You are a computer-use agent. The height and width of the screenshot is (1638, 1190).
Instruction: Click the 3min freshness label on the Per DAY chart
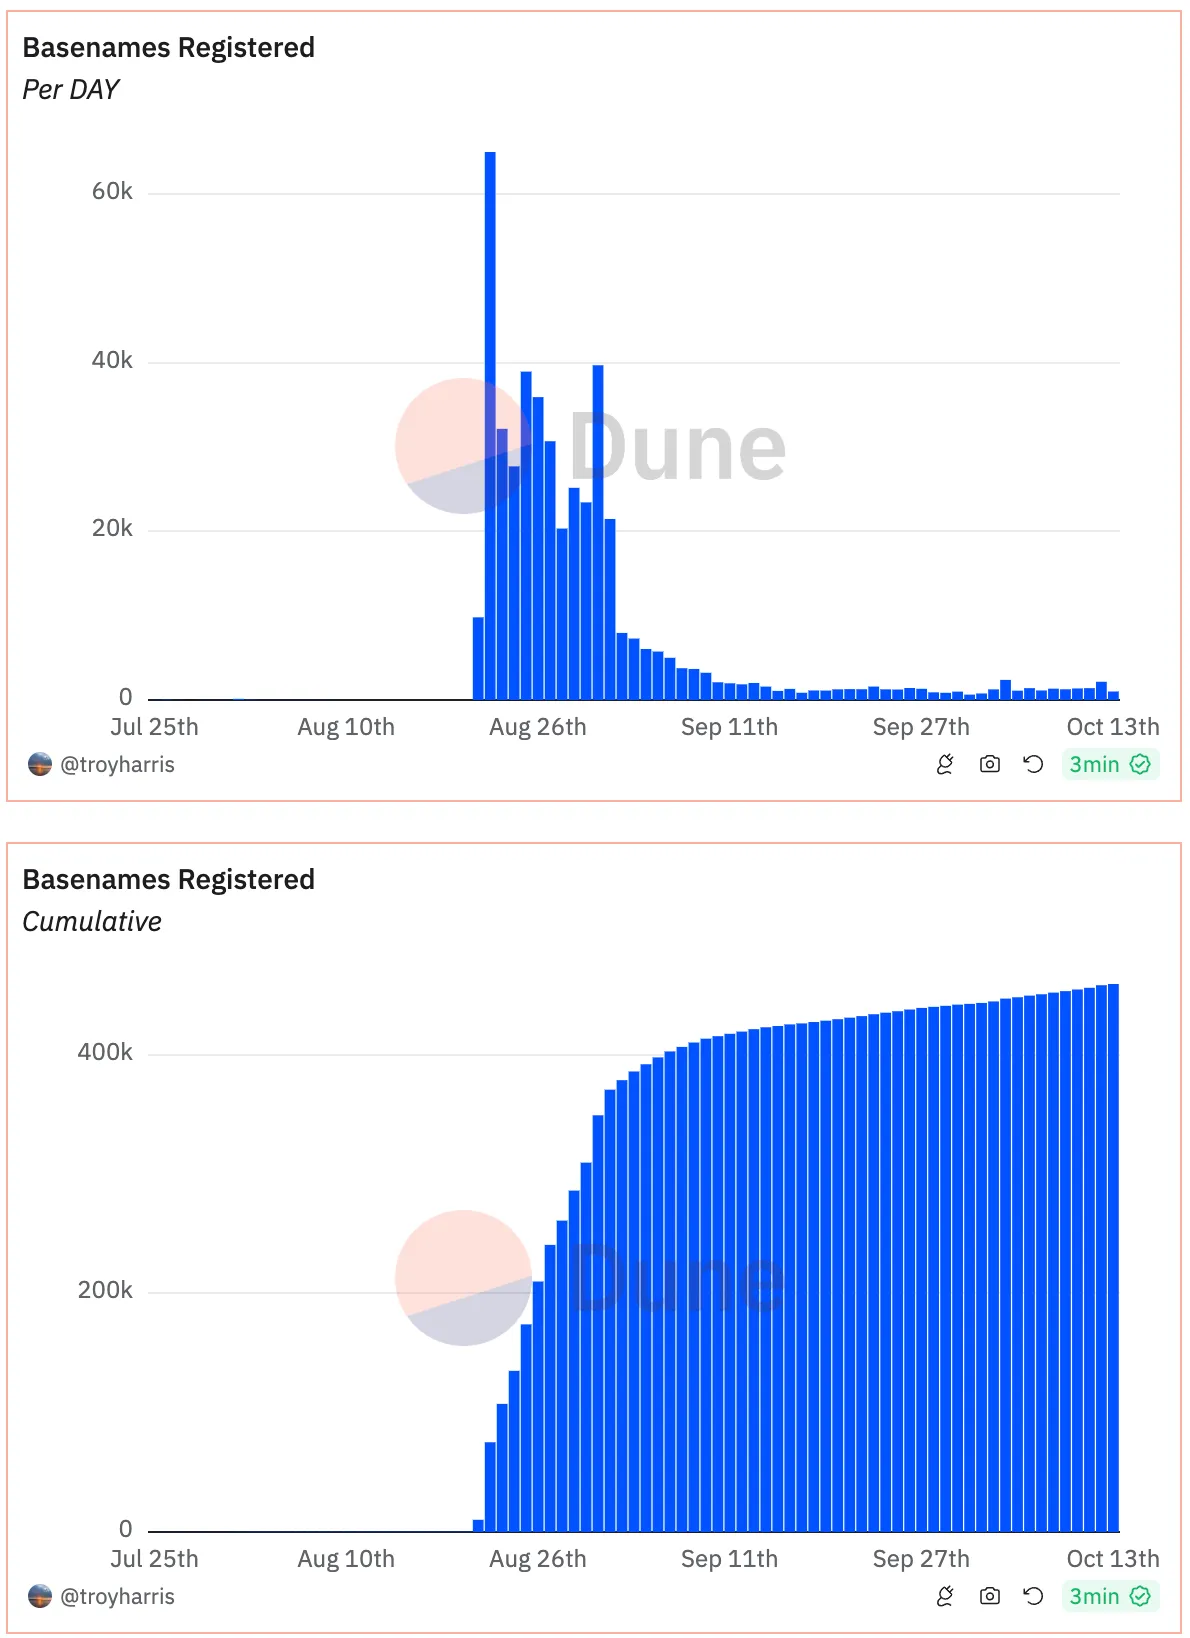coord(1094,765)
